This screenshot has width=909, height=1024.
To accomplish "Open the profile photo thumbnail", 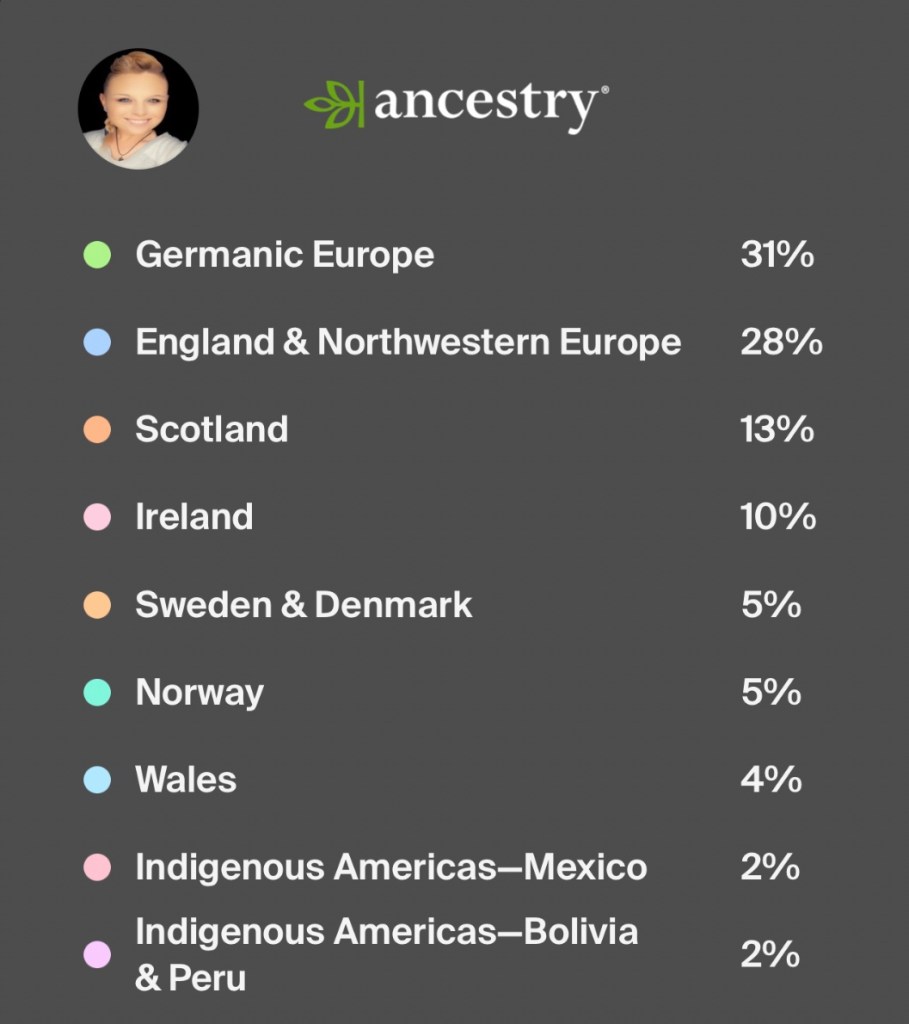I will point(138,109).
